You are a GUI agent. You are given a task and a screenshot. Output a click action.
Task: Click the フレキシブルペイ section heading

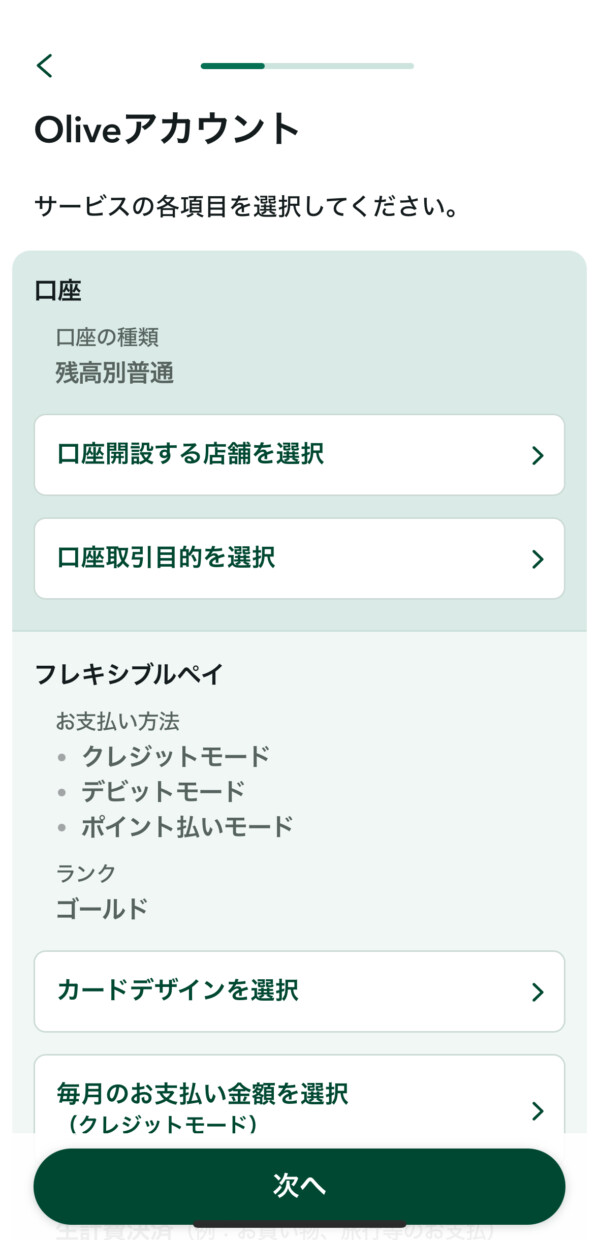click(129, 674)
